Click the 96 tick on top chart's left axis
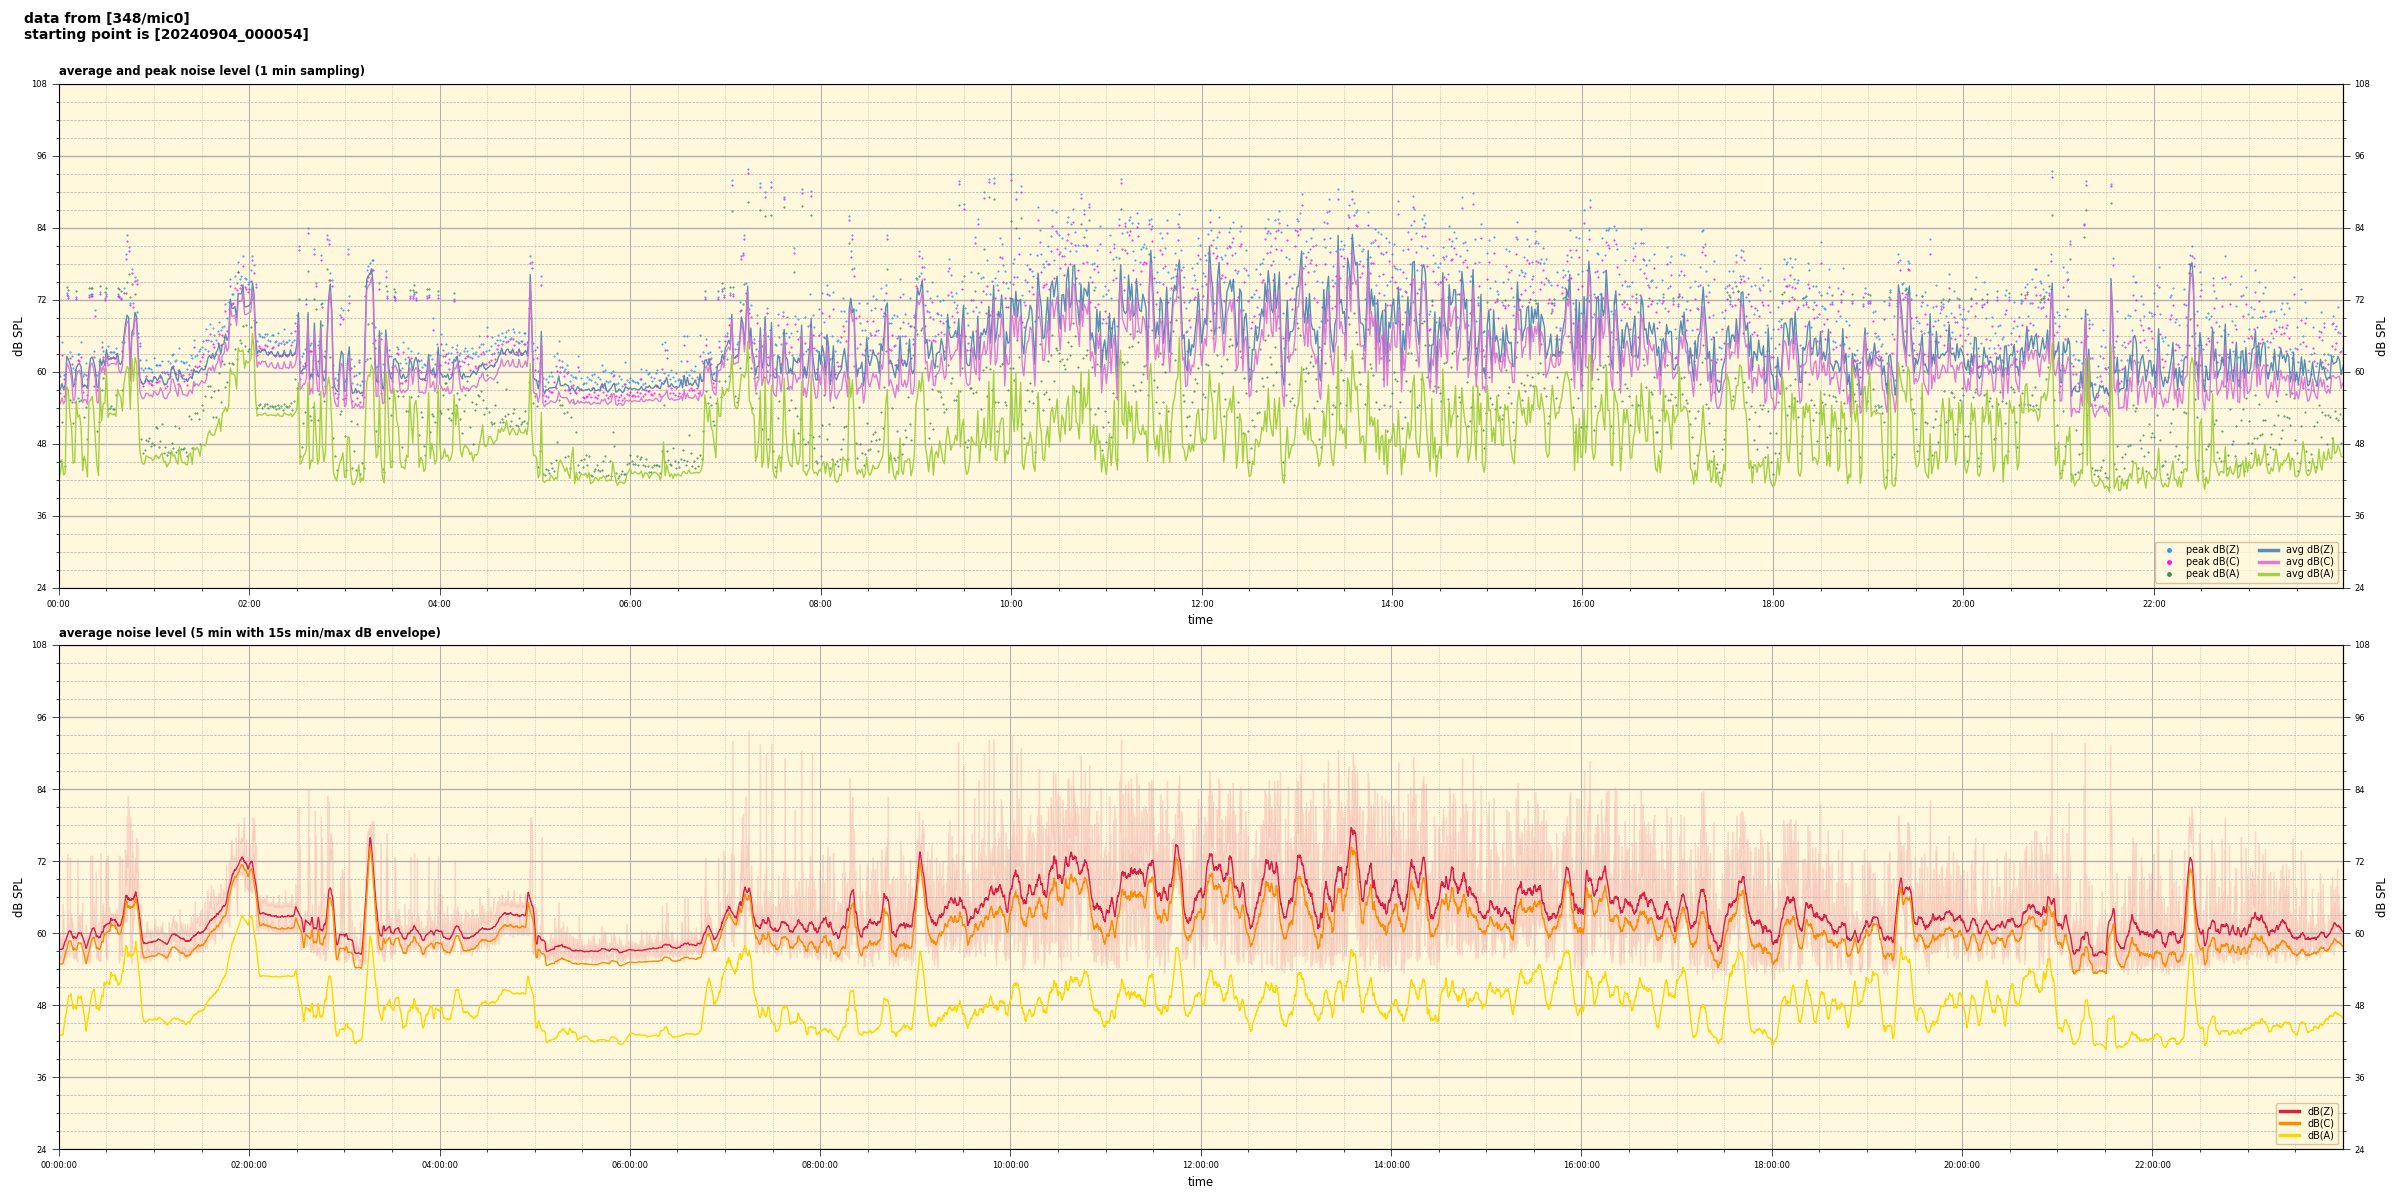2400x1200 pixels. (41, 156)
